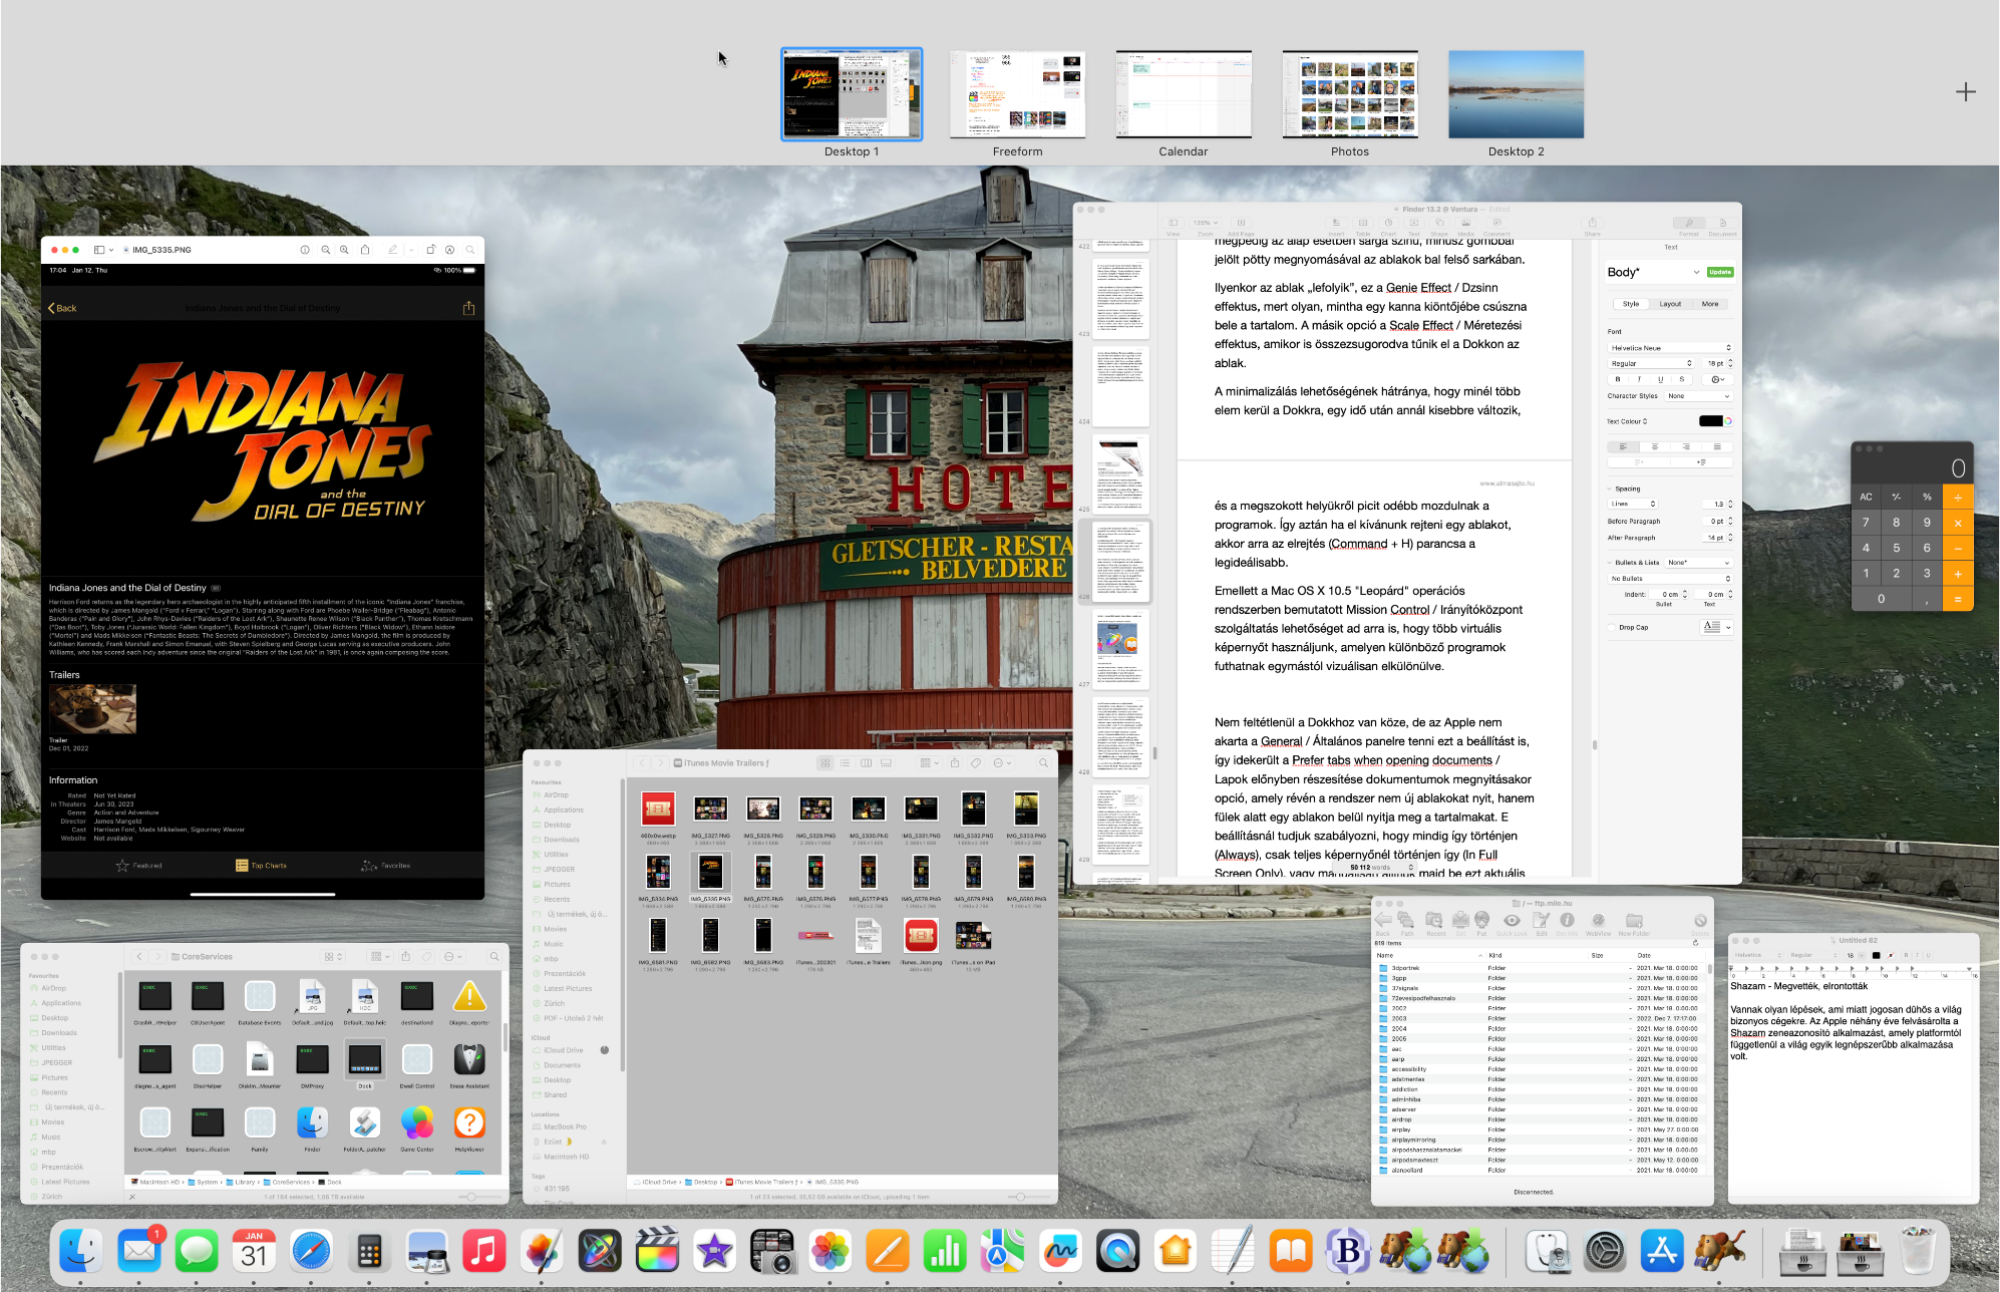Launch Messages from the Dock
This screenshot has height=1292, width=2000.
[x=197, y=1251]
